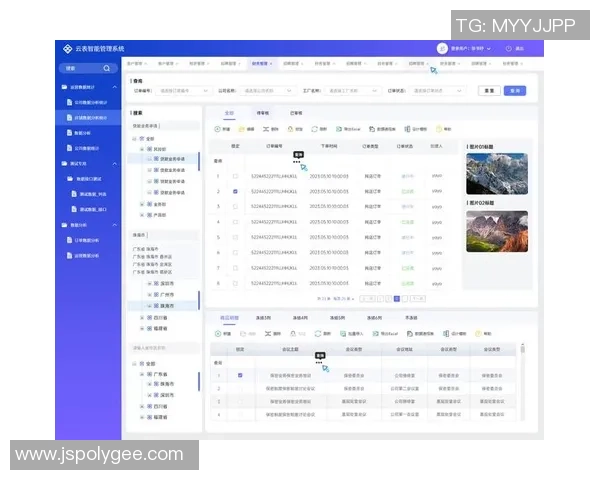This screenshot has width=600, height=480.
Task: Select the 冻结5列 tab in lower panel
Action: coord(337,318)
